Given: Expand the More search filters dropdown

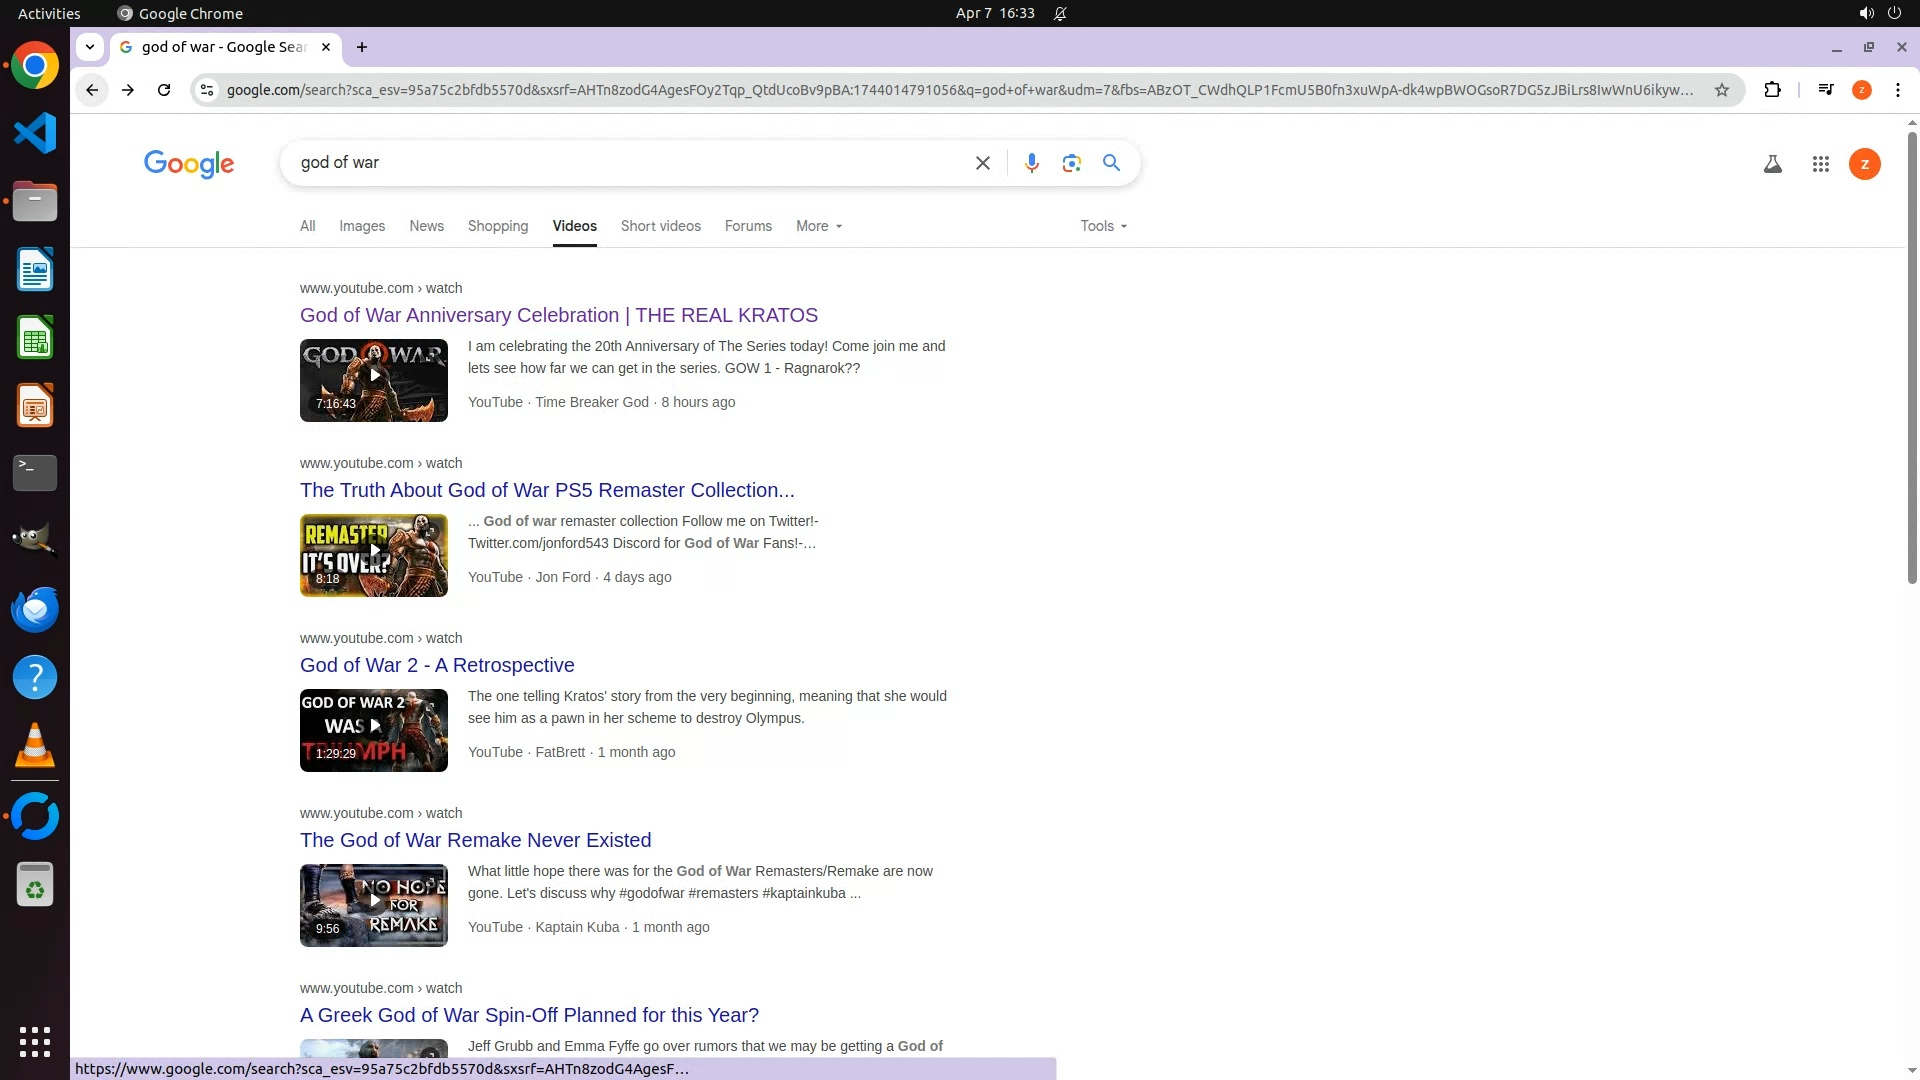Looking at the screenshot, I should (818, 226).
